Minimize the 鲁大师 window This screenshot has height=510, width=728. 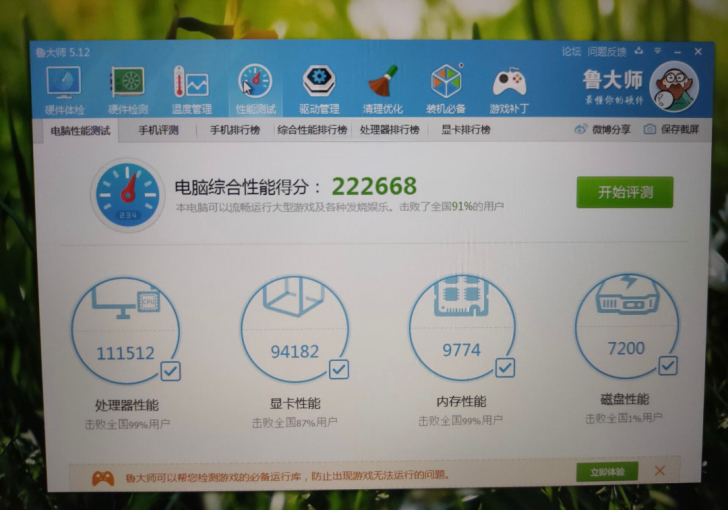point(677,52)
